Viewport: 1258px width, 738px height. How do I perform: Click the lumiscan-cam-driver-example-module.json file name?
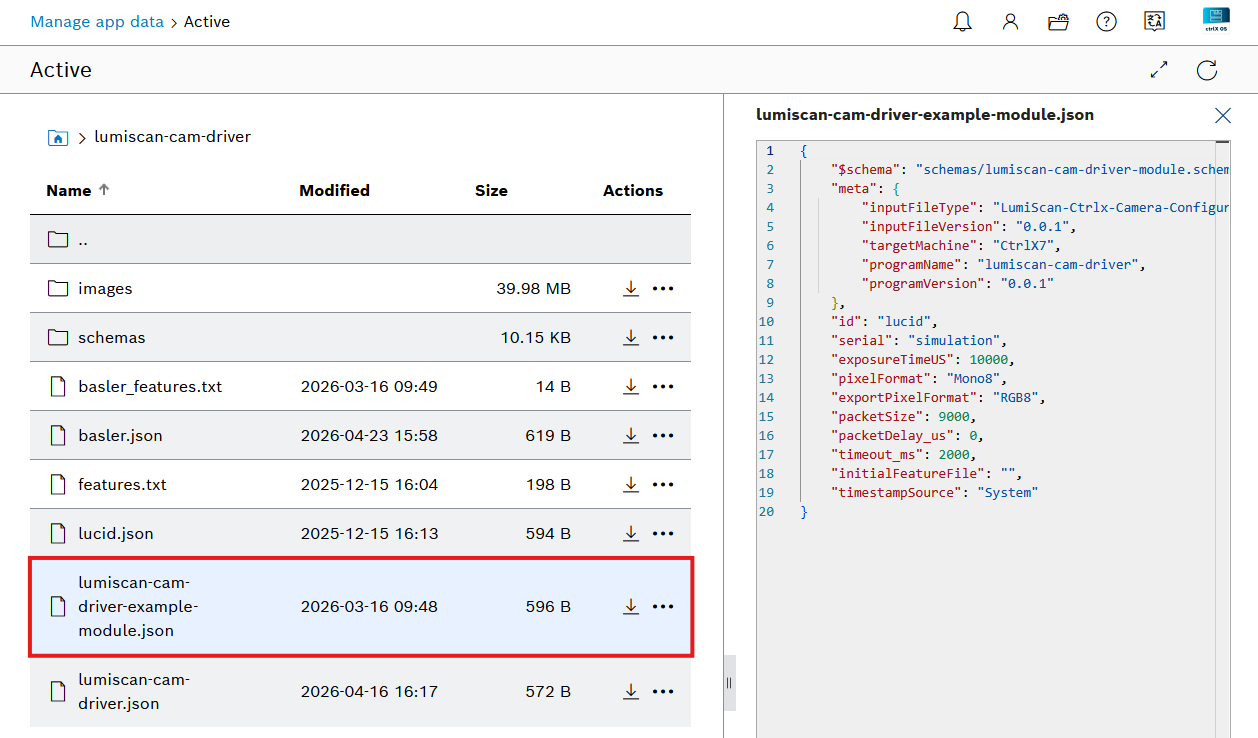[x=138, y=607]
